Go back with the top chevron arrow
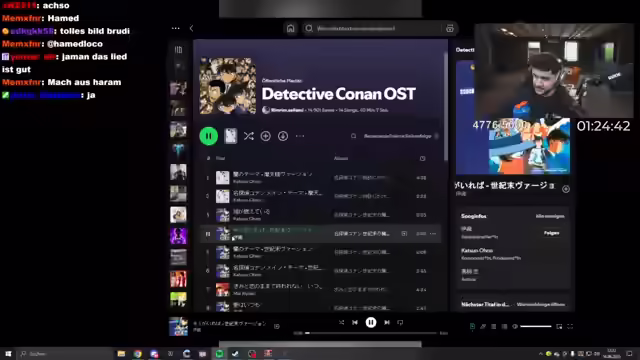Screen dimensions: 640x360 (191, 28)
